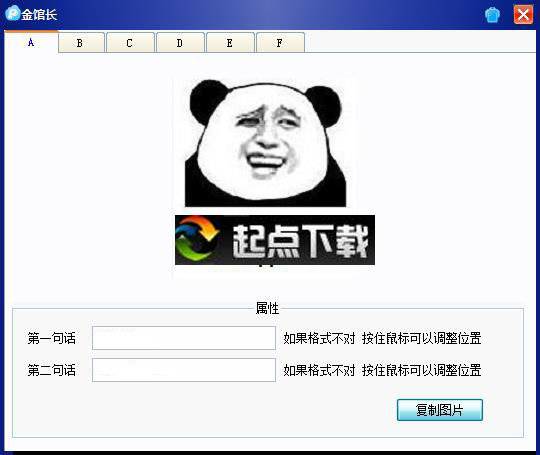Screen dimensions: 540x455
Task: Close the 金馆长 window
Action: (x=523, y=15)
